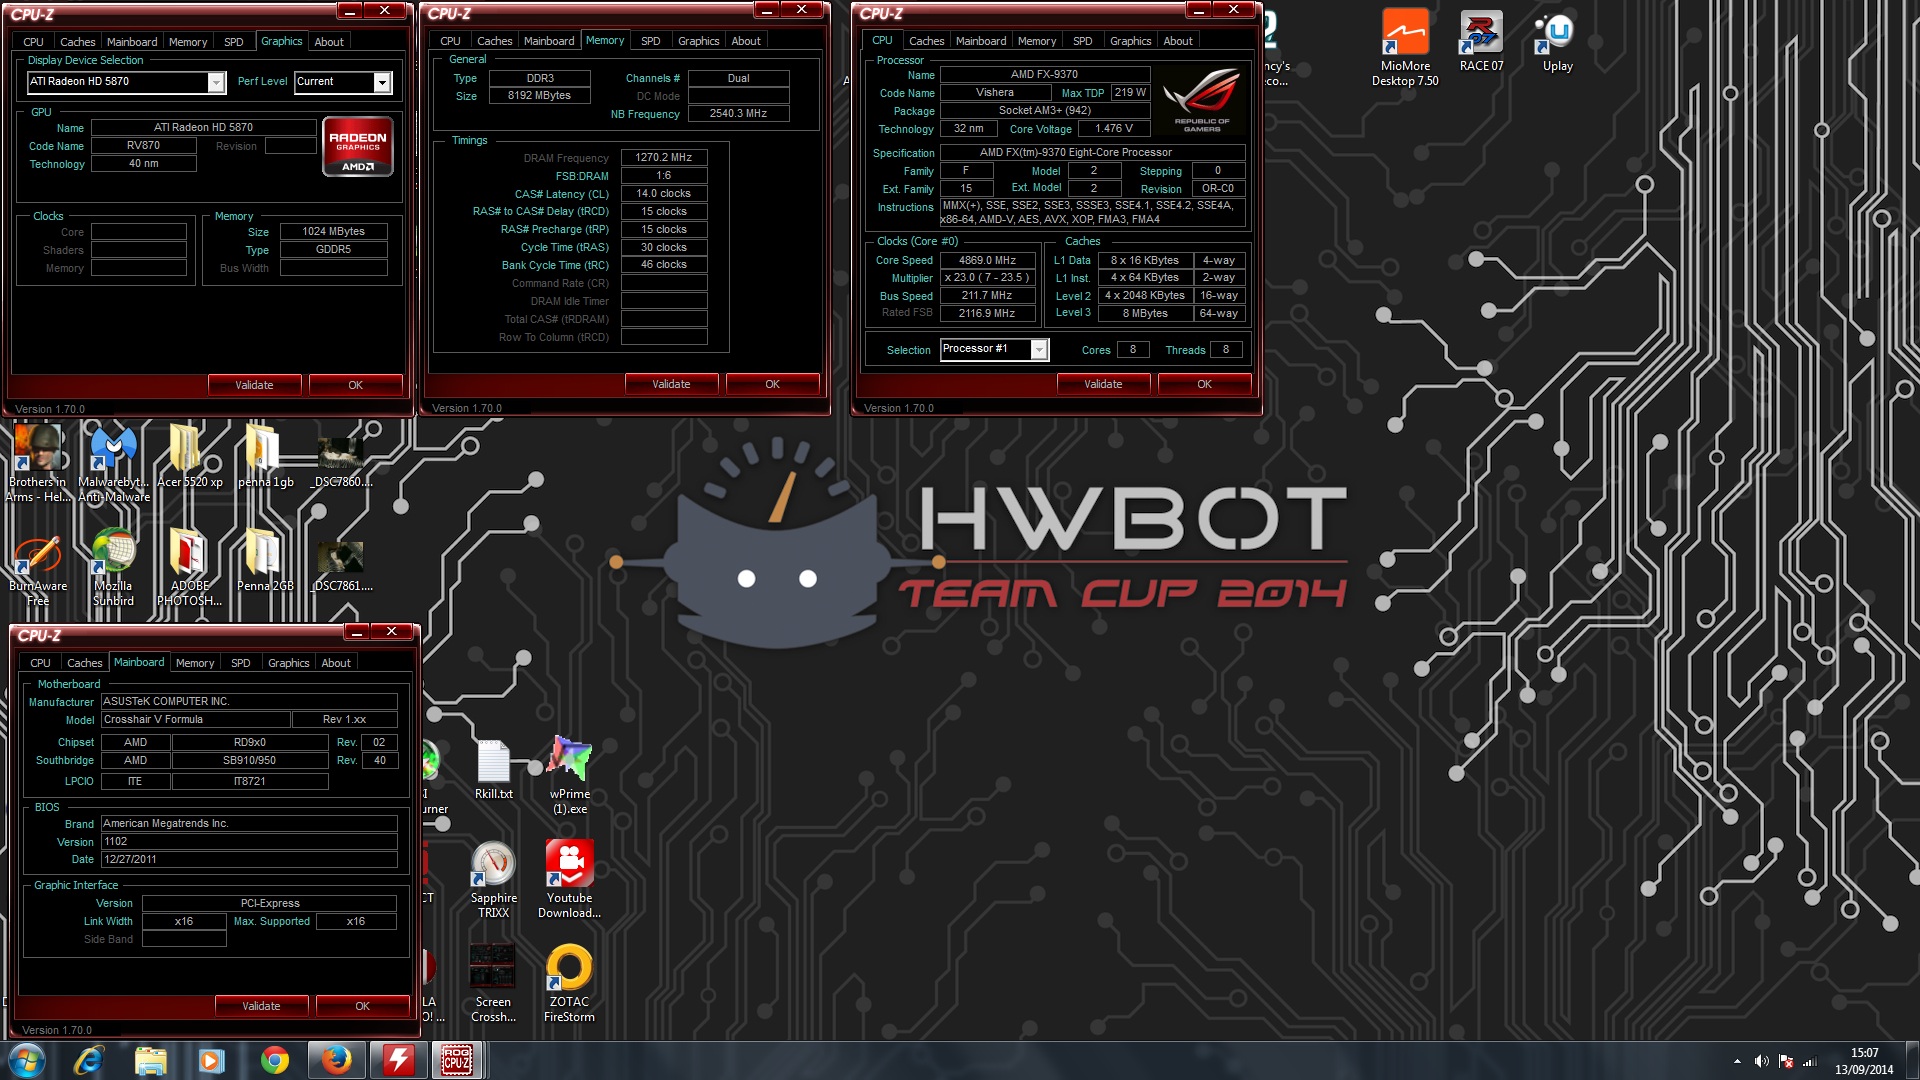The width and height of the screenshot is (1920, 1080).
Task: Launch ZOTAC FireStorm shortcut
Action: tap(569, 984)
